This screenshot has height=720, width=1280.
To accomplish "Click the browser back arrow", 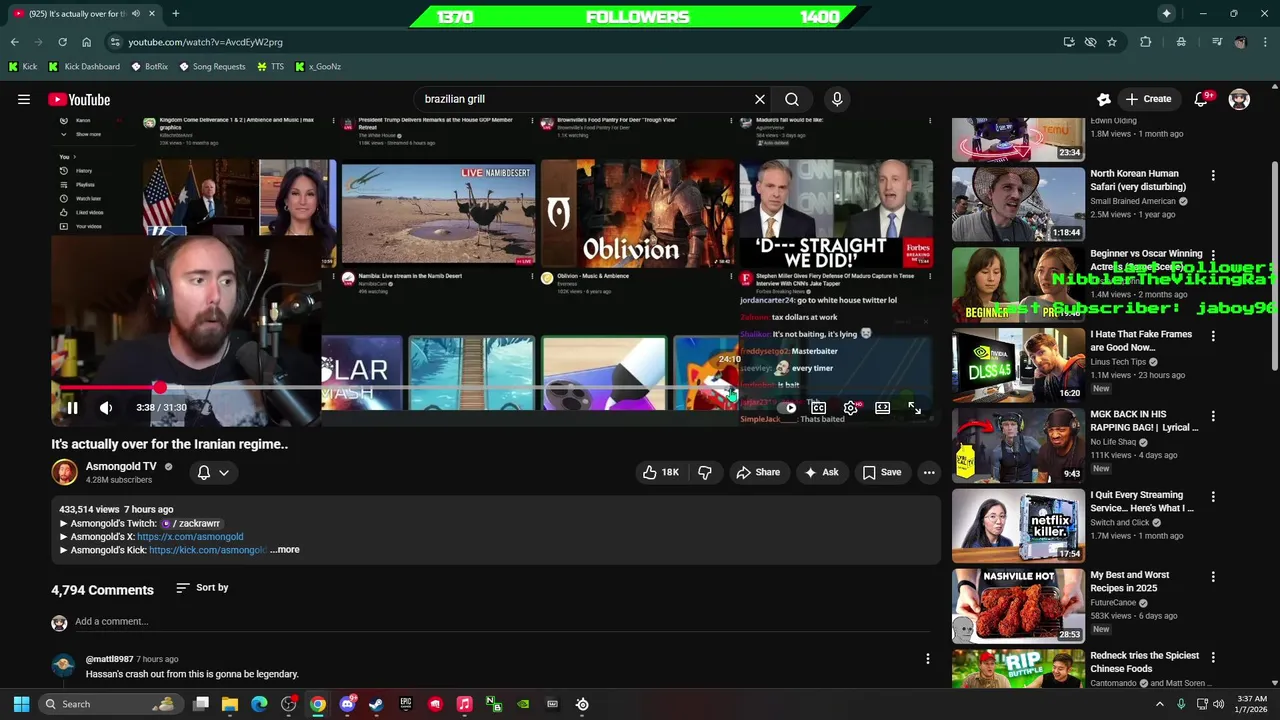I will point(14,42).
